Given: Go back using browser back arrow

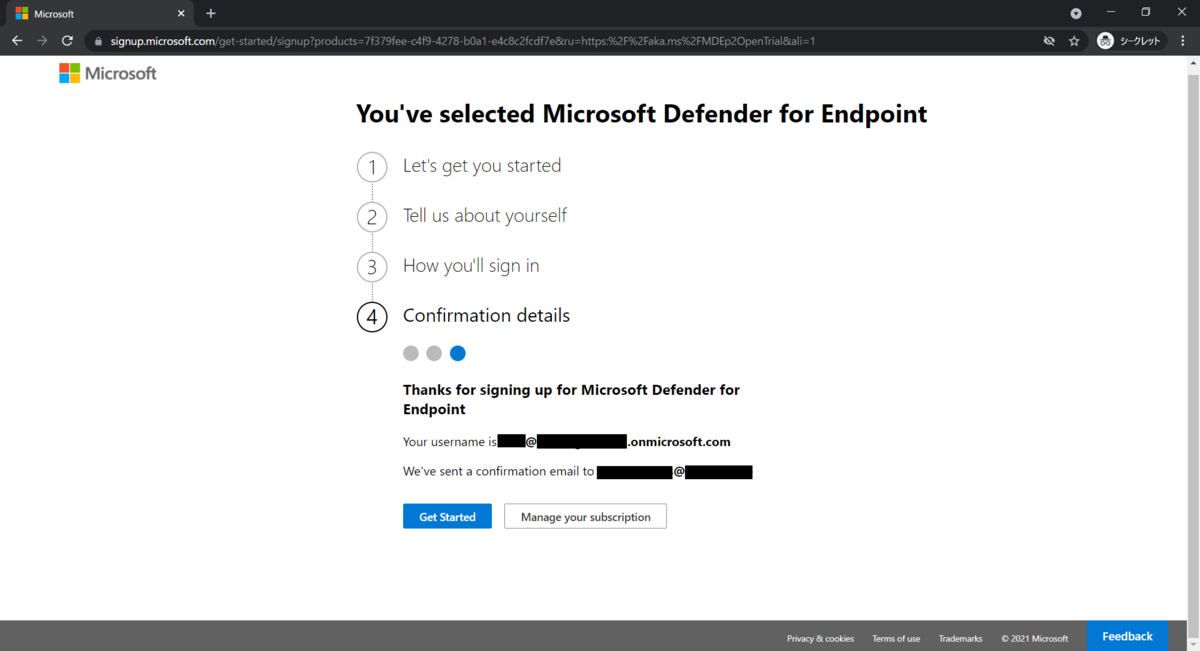Looking at the screenshot, I should tap(17, 41).
